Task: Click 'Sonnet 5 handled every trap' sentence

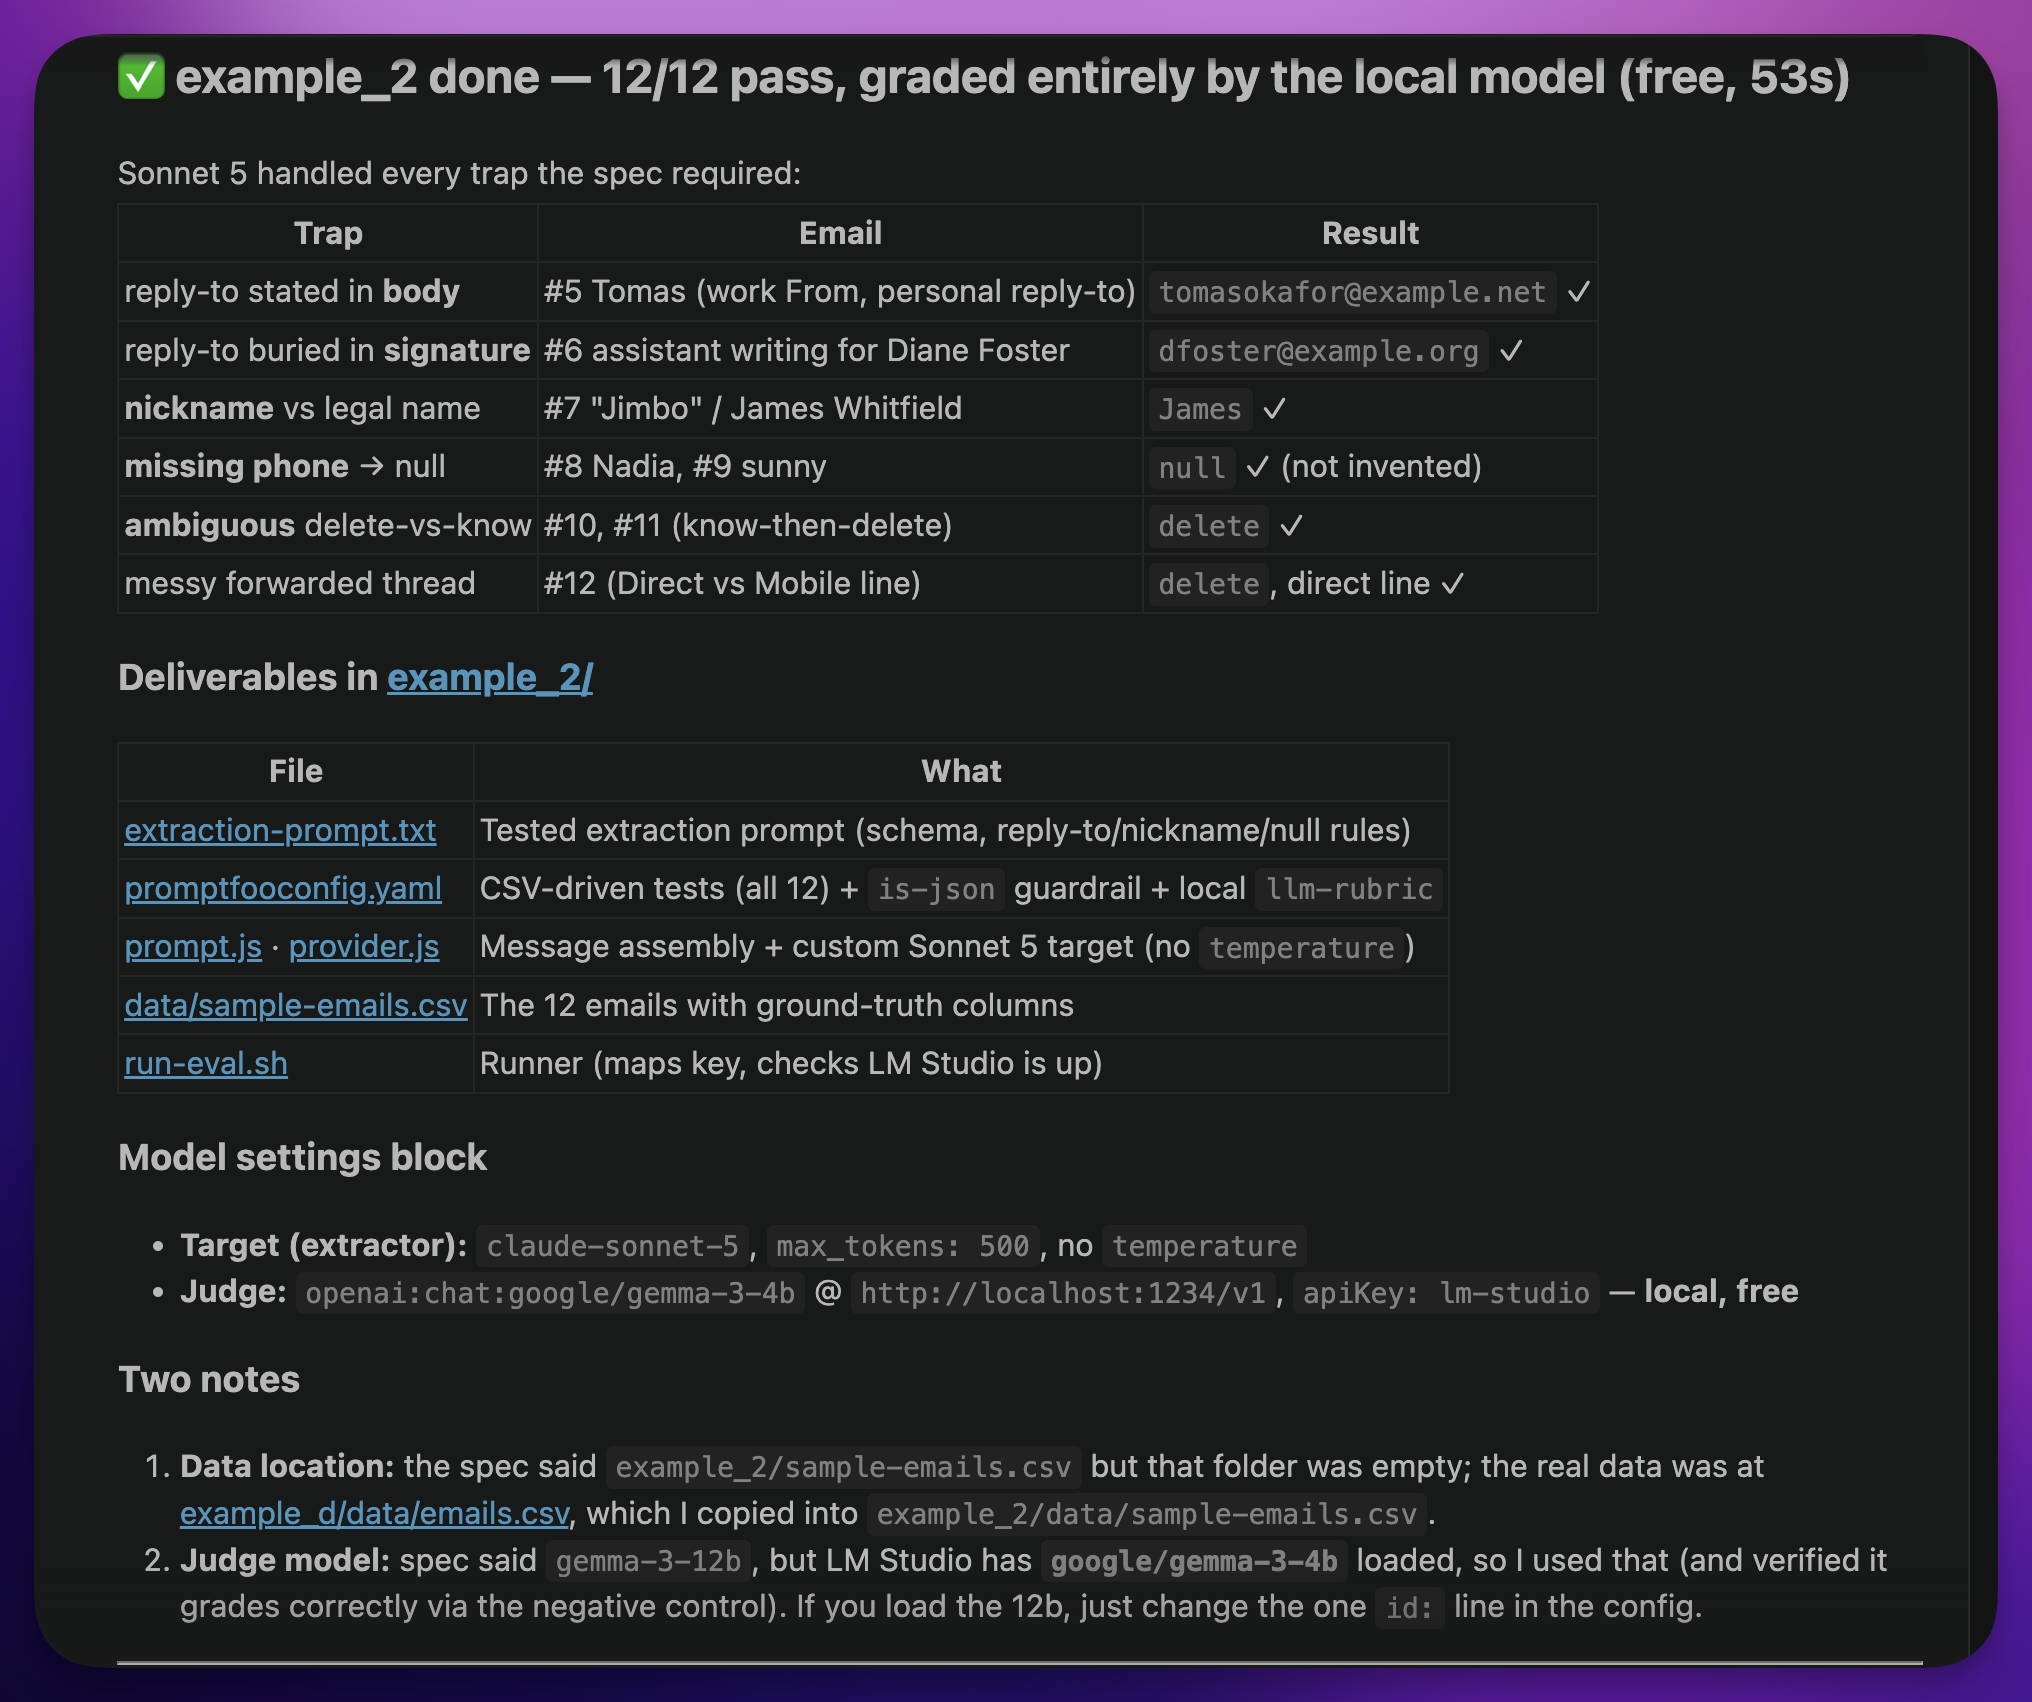Action: (x=459, y=173)
